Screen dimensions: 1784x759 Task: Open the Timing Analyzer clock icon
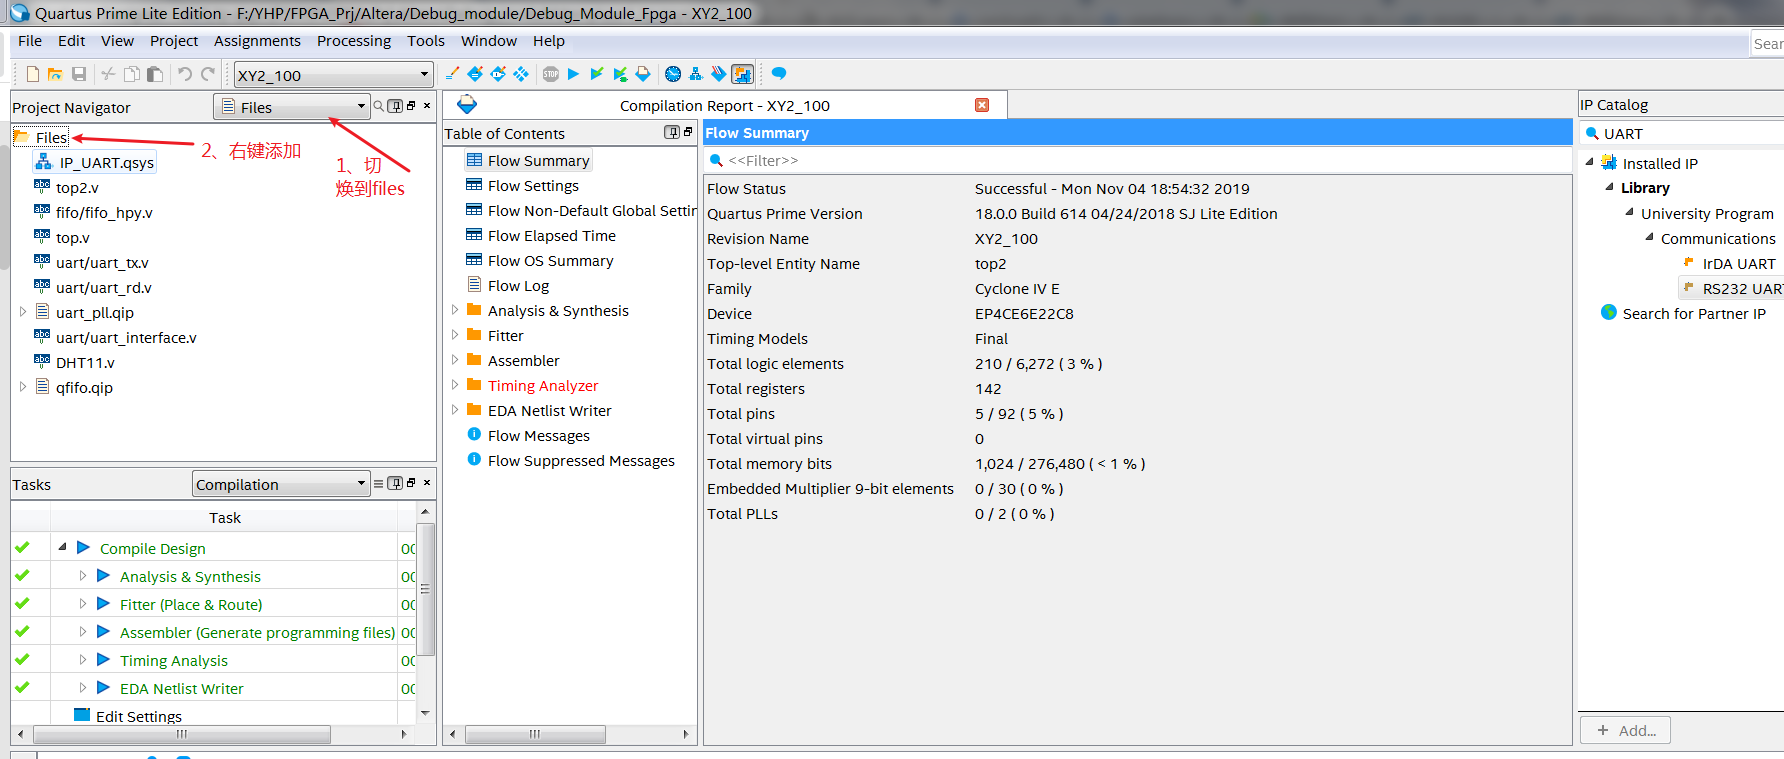[x=673, y=74]
